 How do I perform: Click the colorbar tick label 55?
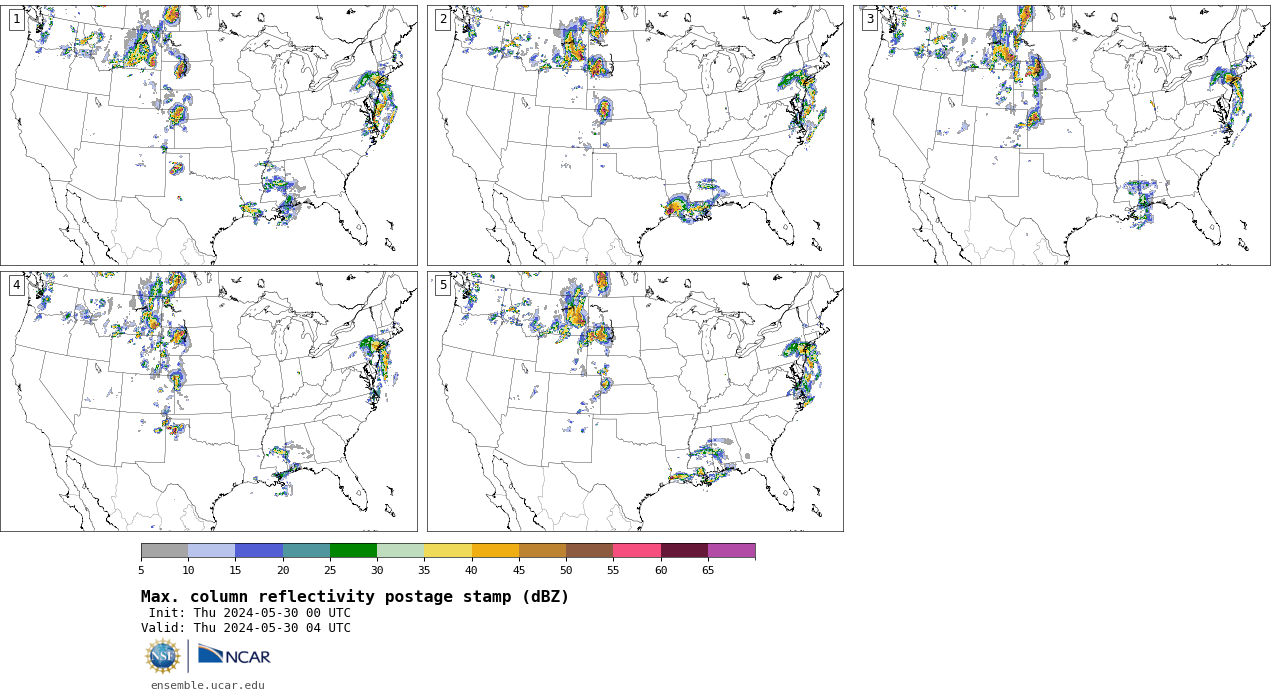(613, 571)
